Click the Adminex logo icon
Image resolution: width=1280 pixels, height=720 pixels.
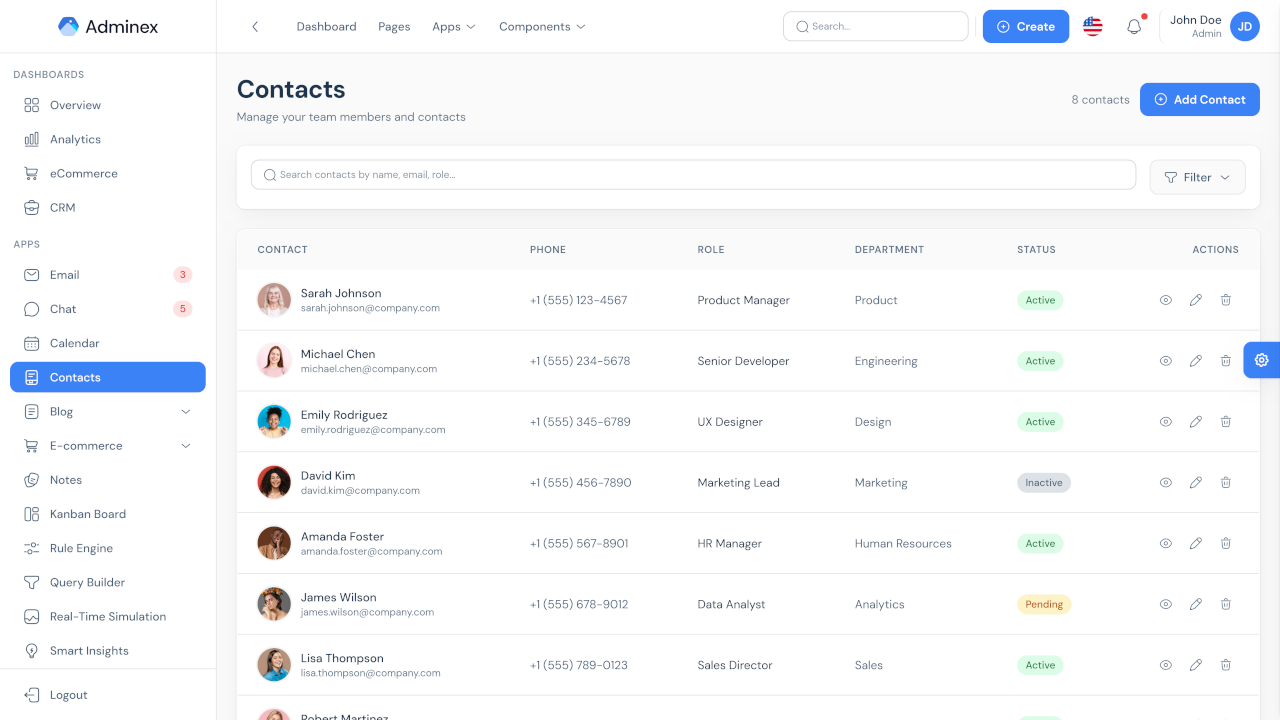pyautogui.click(x=68, y=27)
